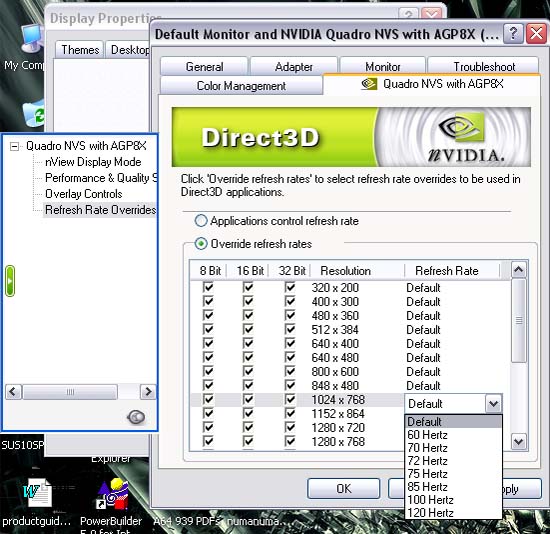Switch to the Color Management tab

241,86
